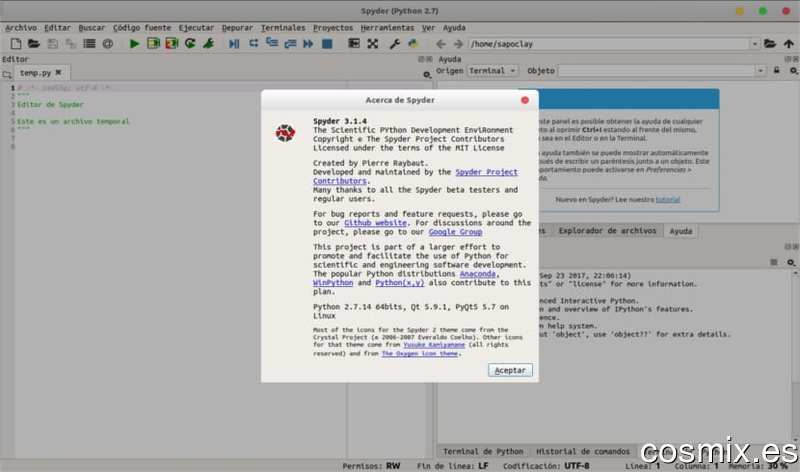
Task: Maximize current pane icon
Action: point(354,44)
